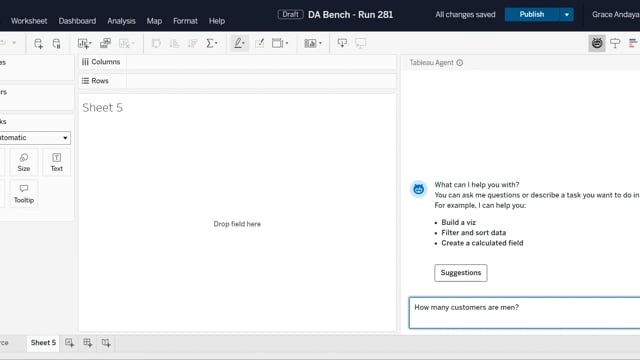
Task: Click the Duplicate sheet toolbar icon
Action: [105, 43]
